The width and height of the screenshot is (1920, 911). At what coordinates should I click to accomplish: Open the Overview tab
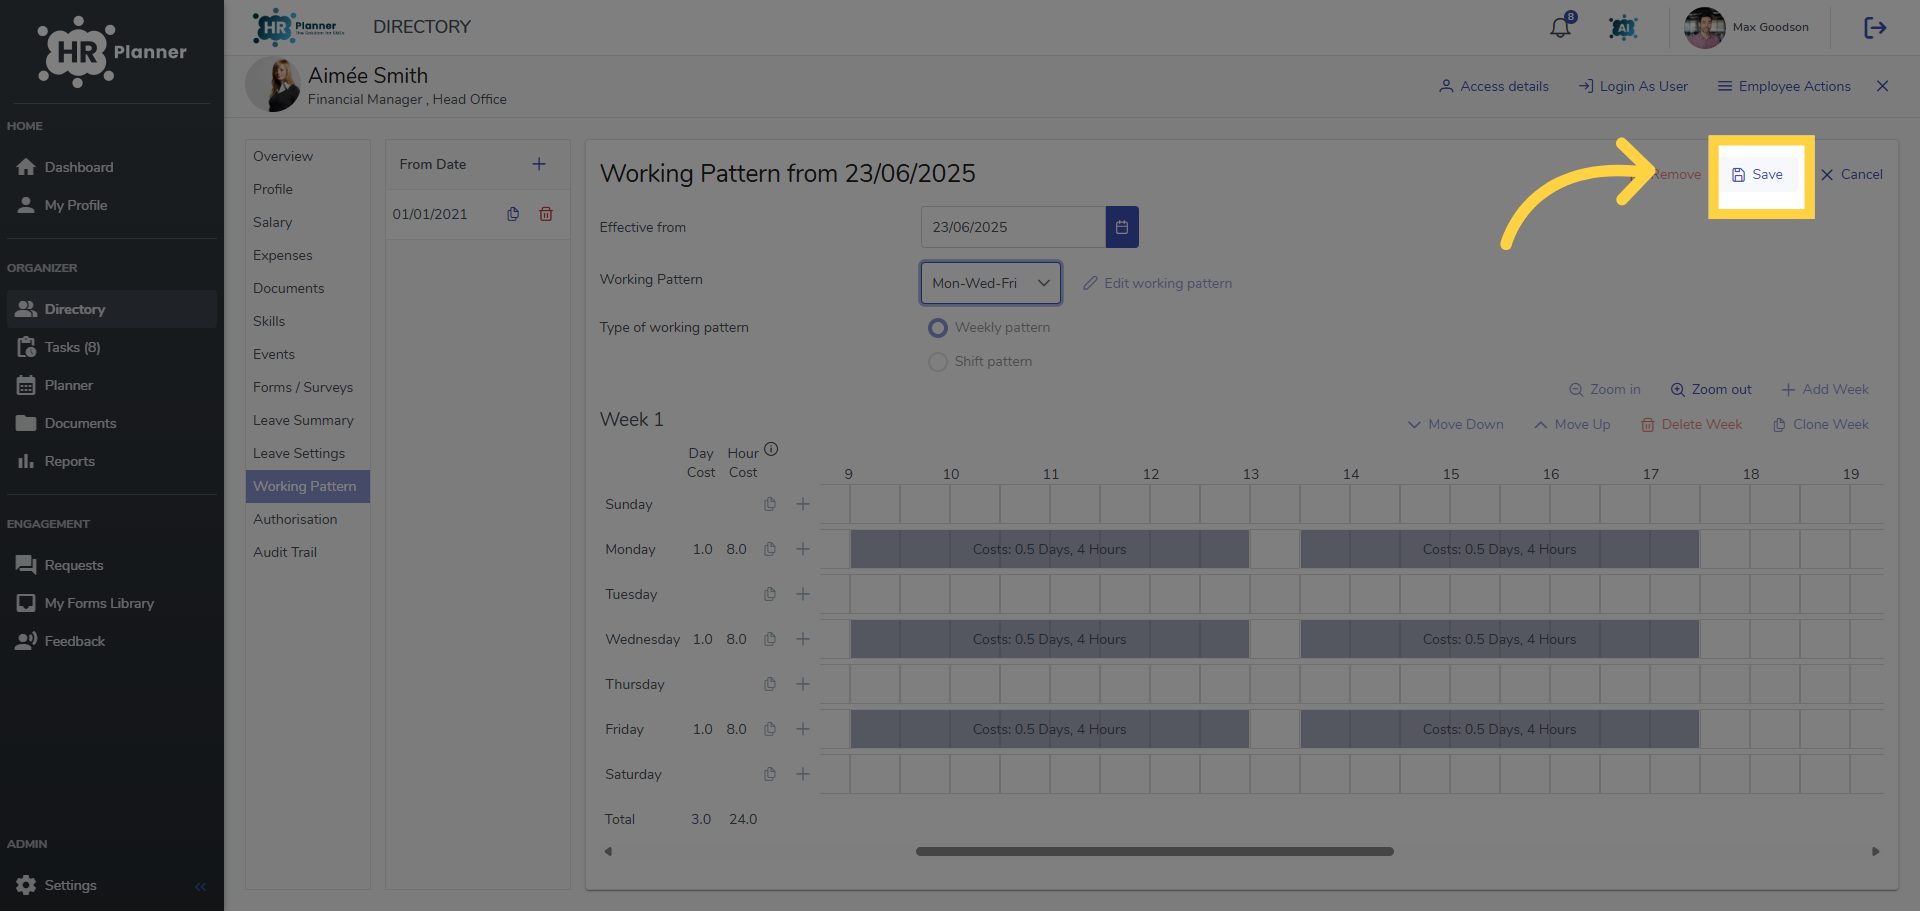pos(283,156)
